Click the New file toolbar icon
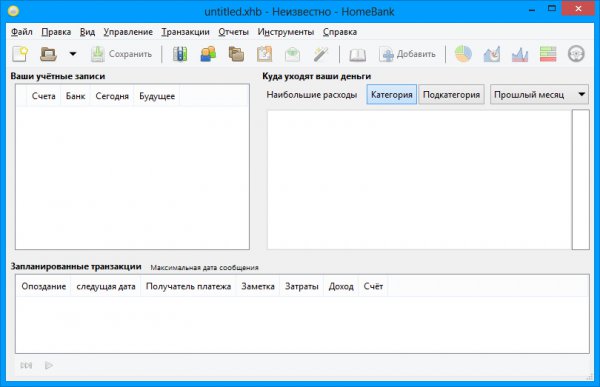Viewport: 600px width, 387px height. 20,54
